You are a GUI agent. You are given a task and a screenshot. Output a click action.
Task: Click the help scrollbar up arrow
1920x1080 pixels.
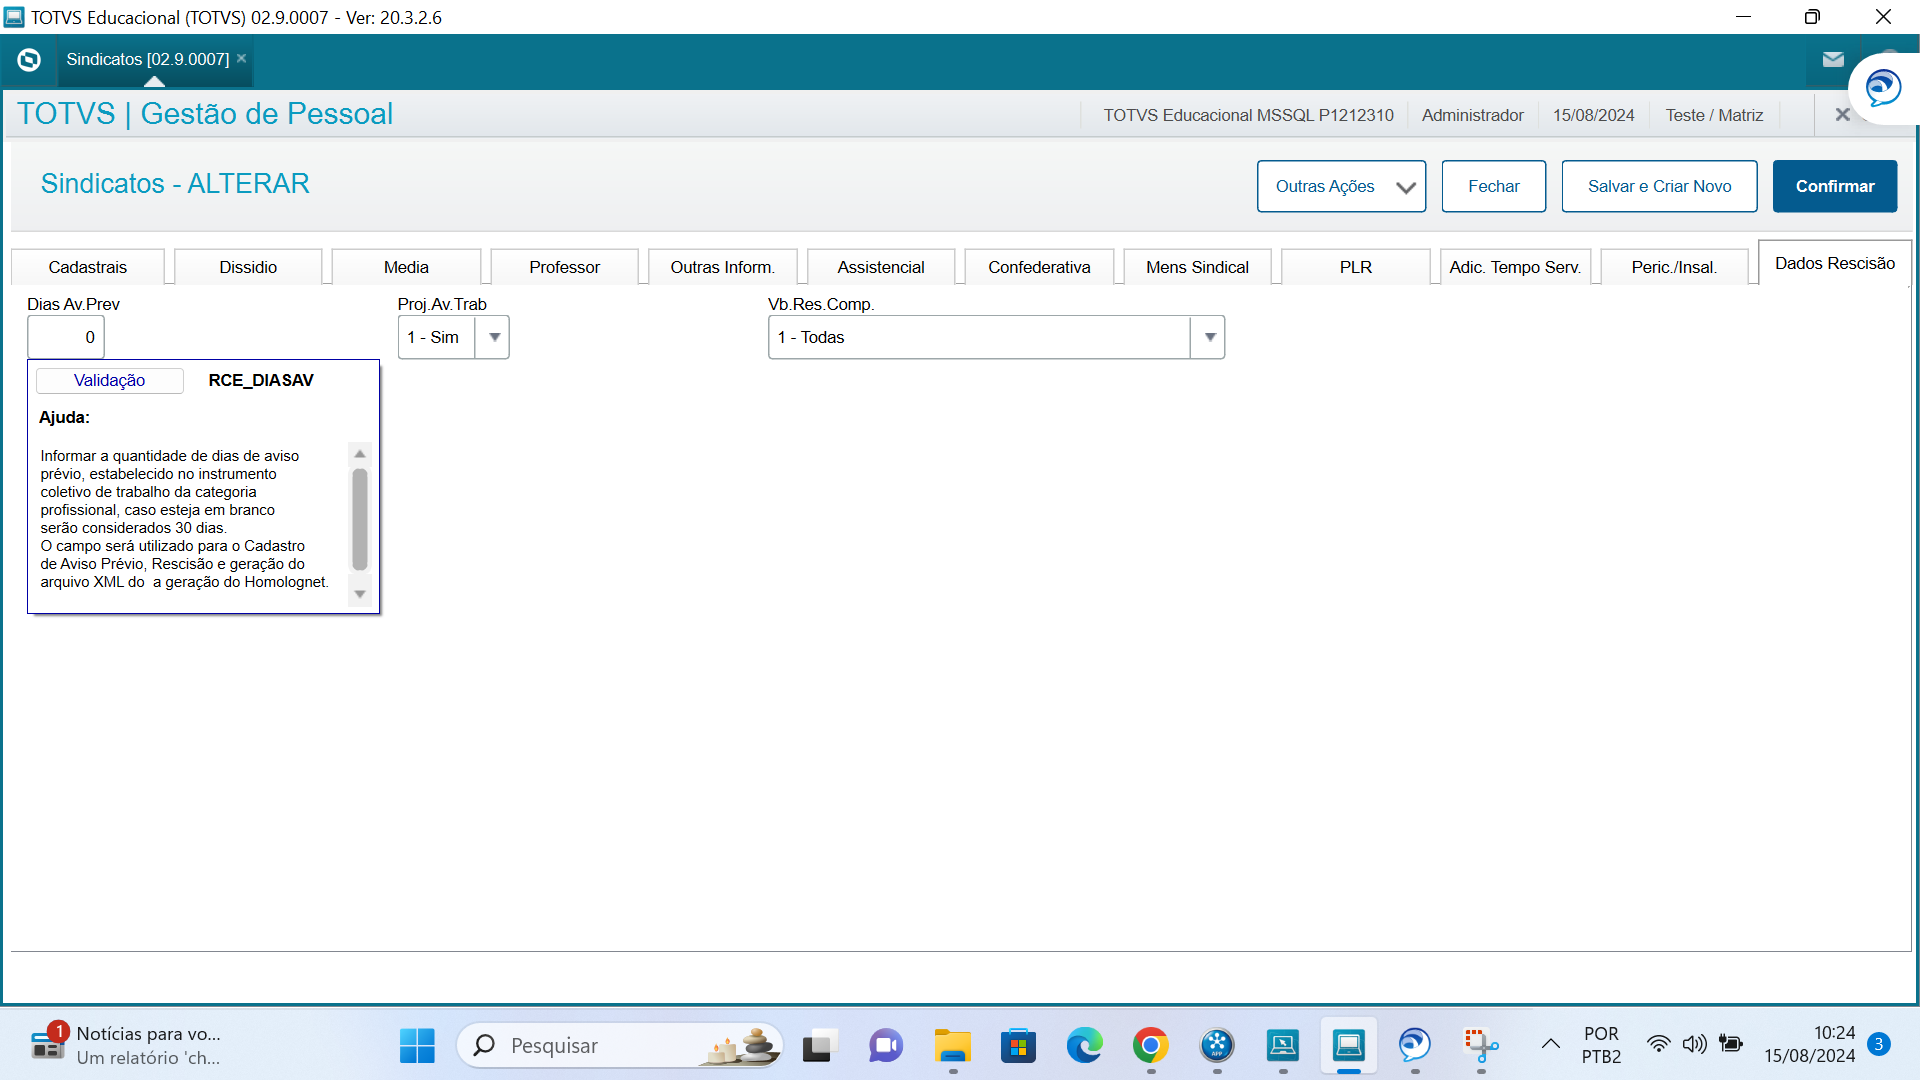360,454
